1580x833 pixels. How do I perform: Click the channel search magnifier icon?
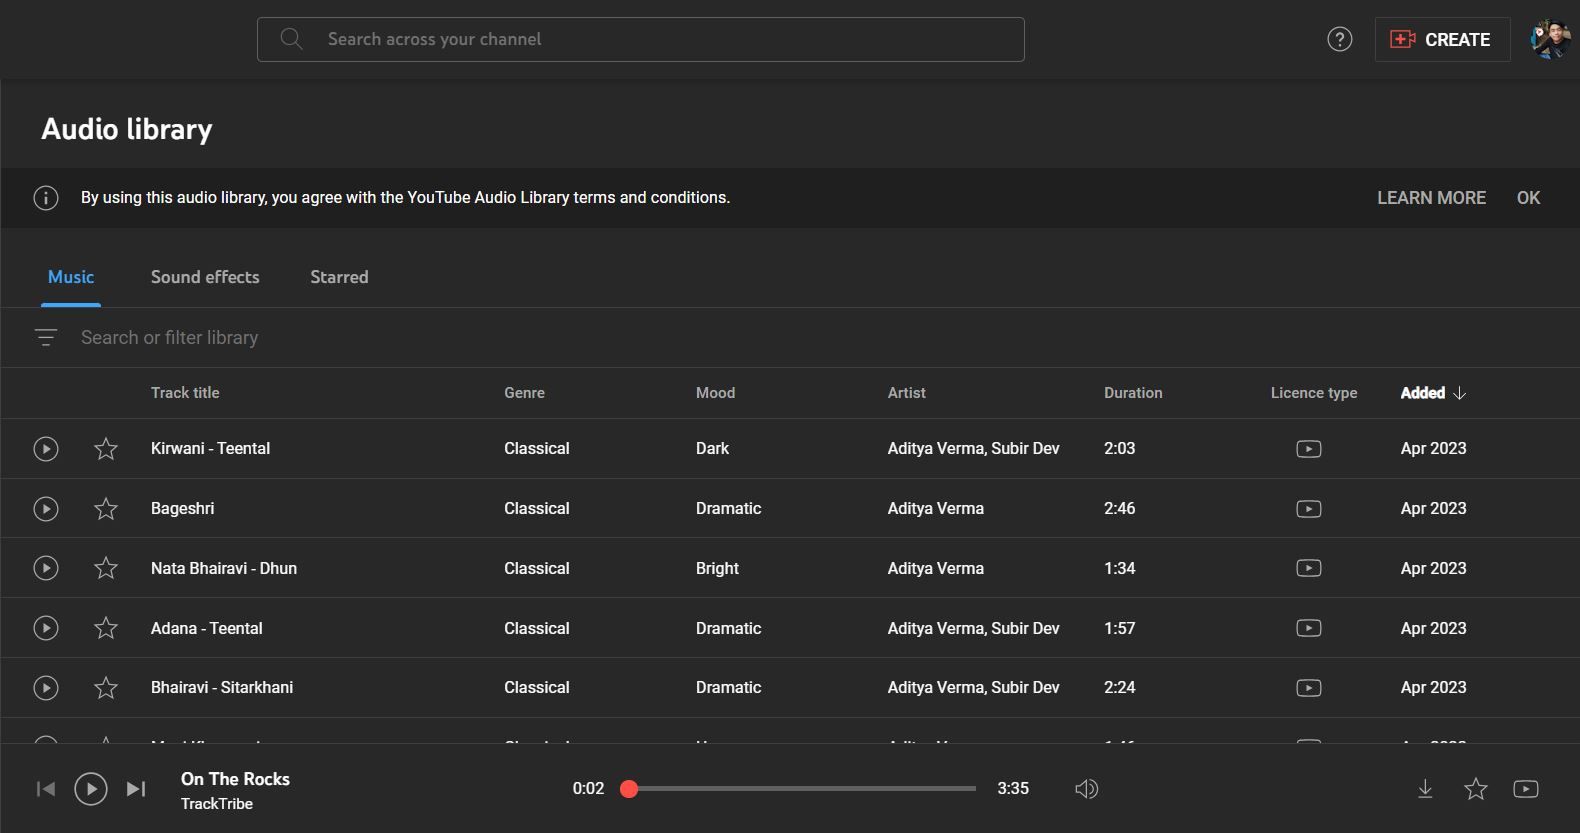(x=291, y=39)
